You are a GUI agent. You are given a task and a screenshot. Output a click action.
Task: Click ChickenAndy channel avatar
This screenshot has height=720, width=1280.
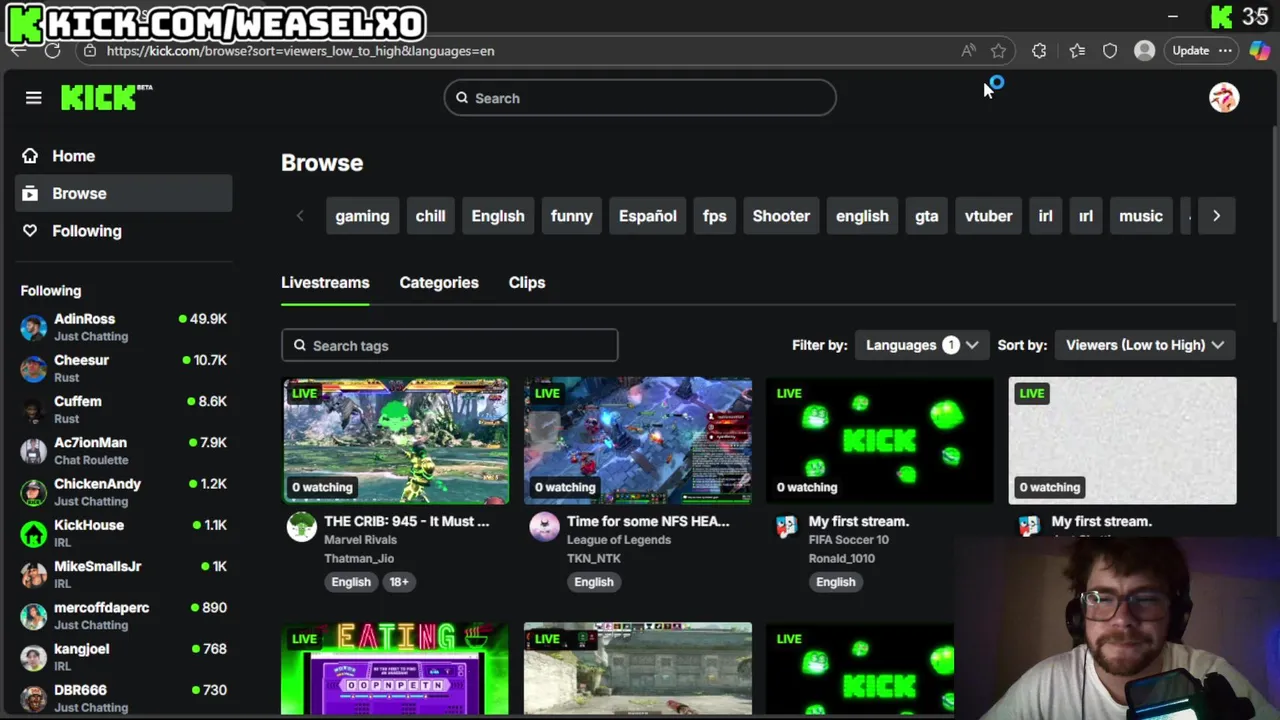(x=34, y=492)
